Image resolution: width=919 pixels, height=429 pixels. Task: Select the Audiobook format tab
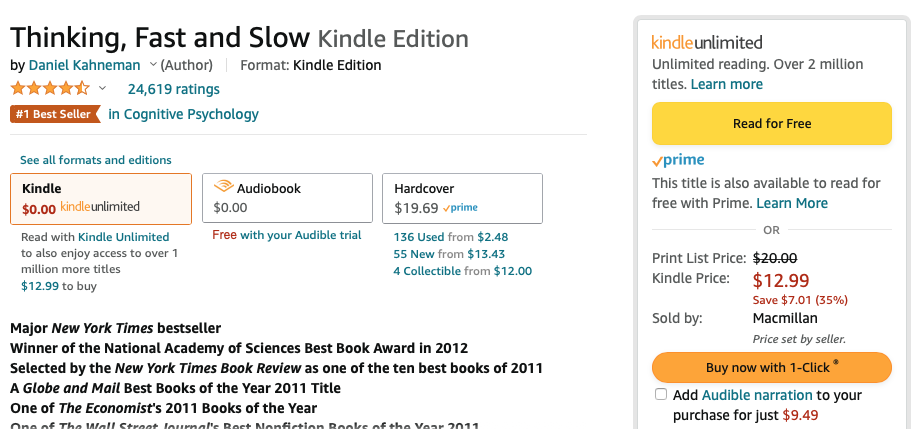pyautogui.click(x=287, y=198)
